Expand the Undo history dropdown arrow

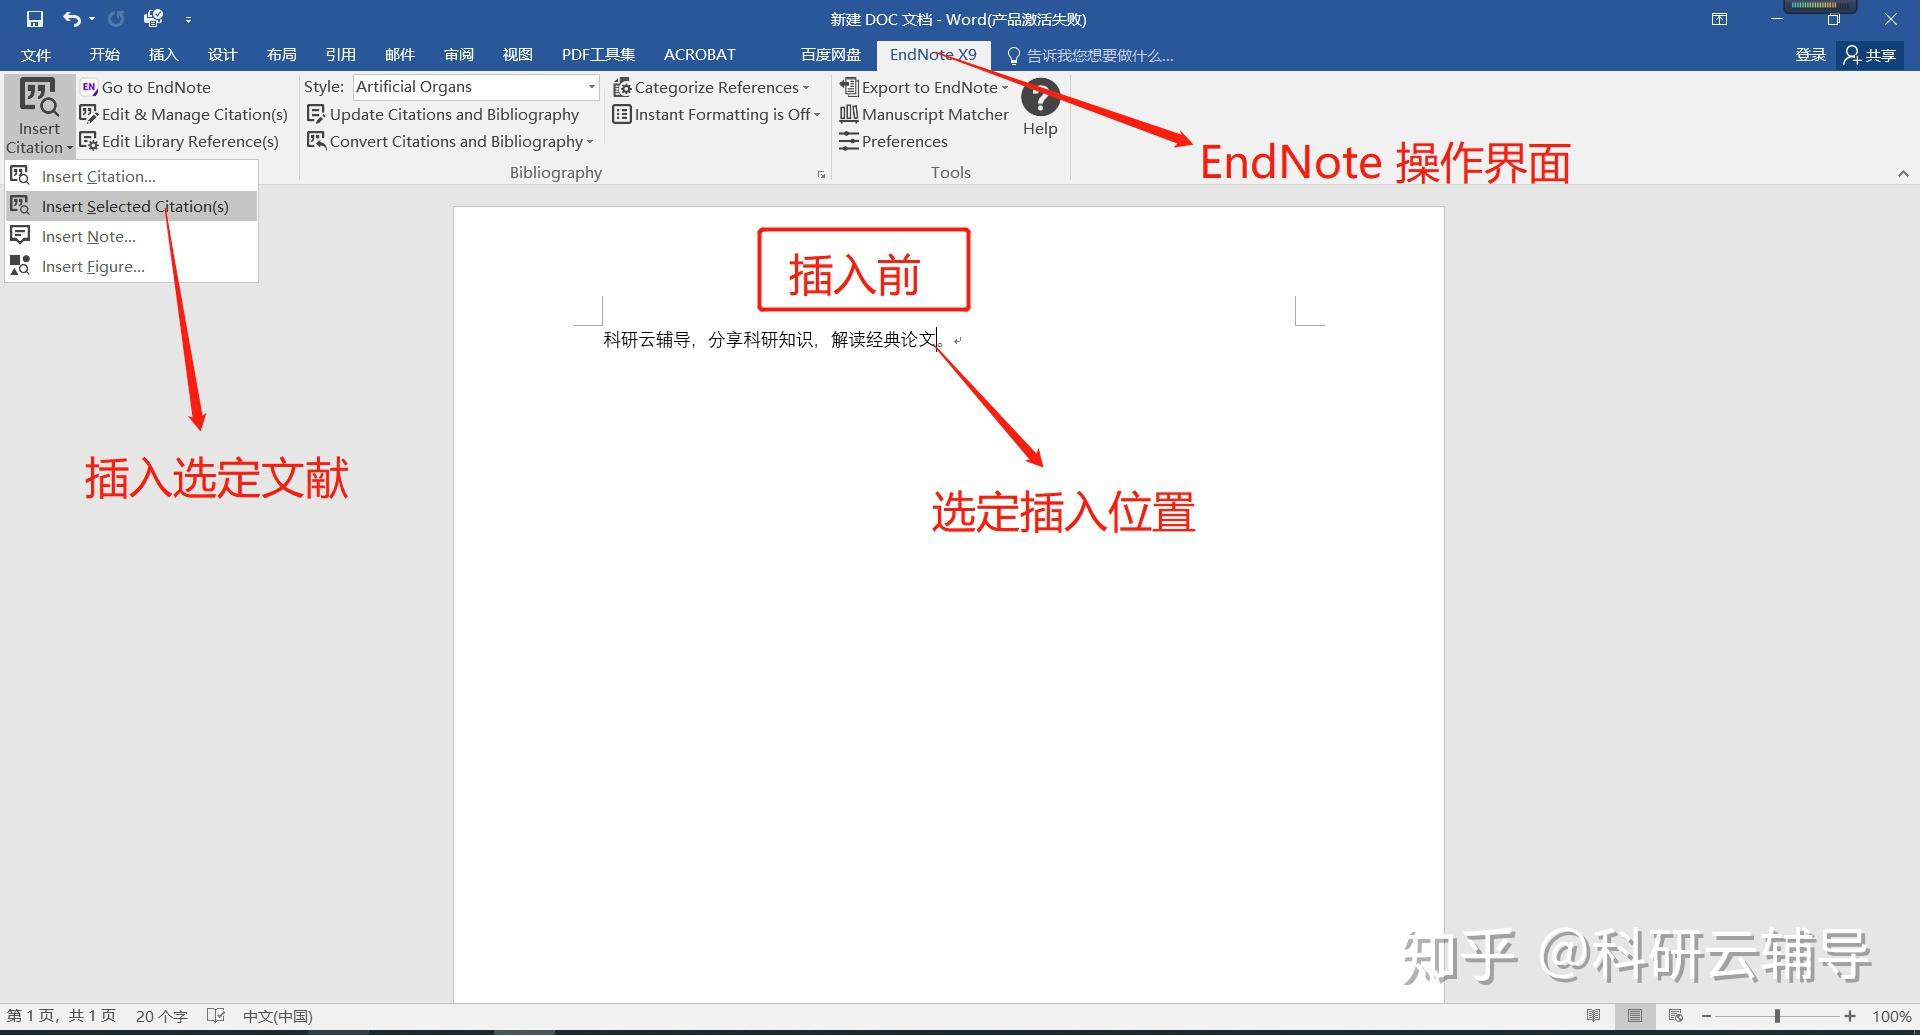click(92, 20)
